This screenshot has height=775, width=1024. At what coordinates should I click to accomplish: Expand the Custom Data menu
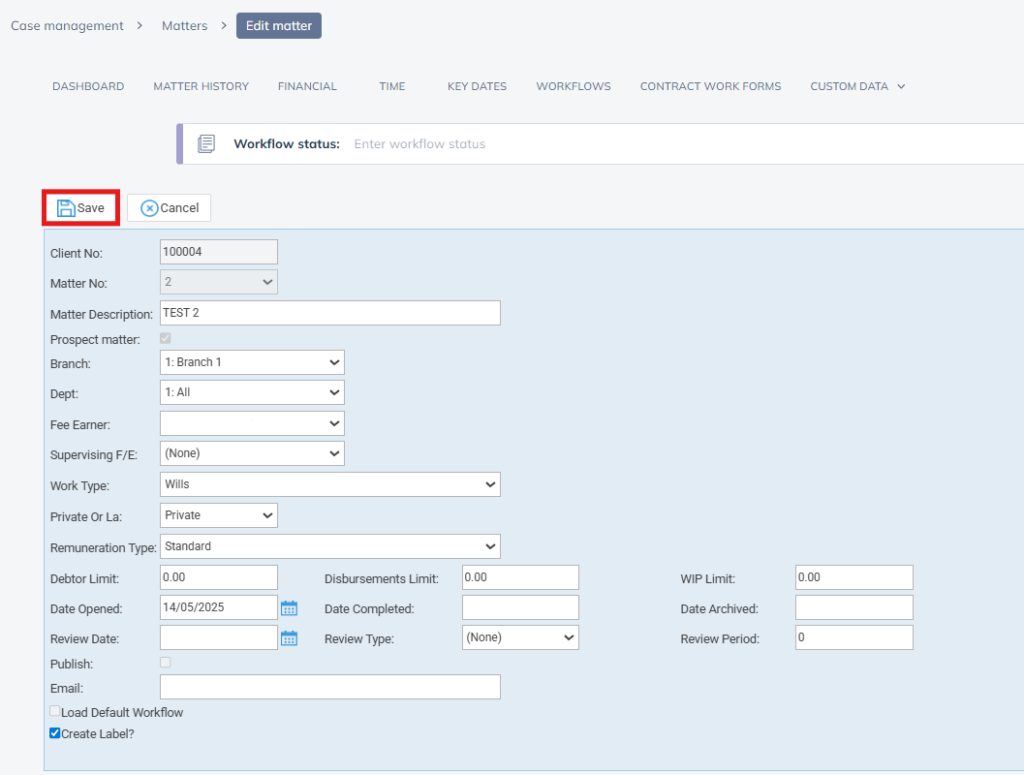point(857,86)
